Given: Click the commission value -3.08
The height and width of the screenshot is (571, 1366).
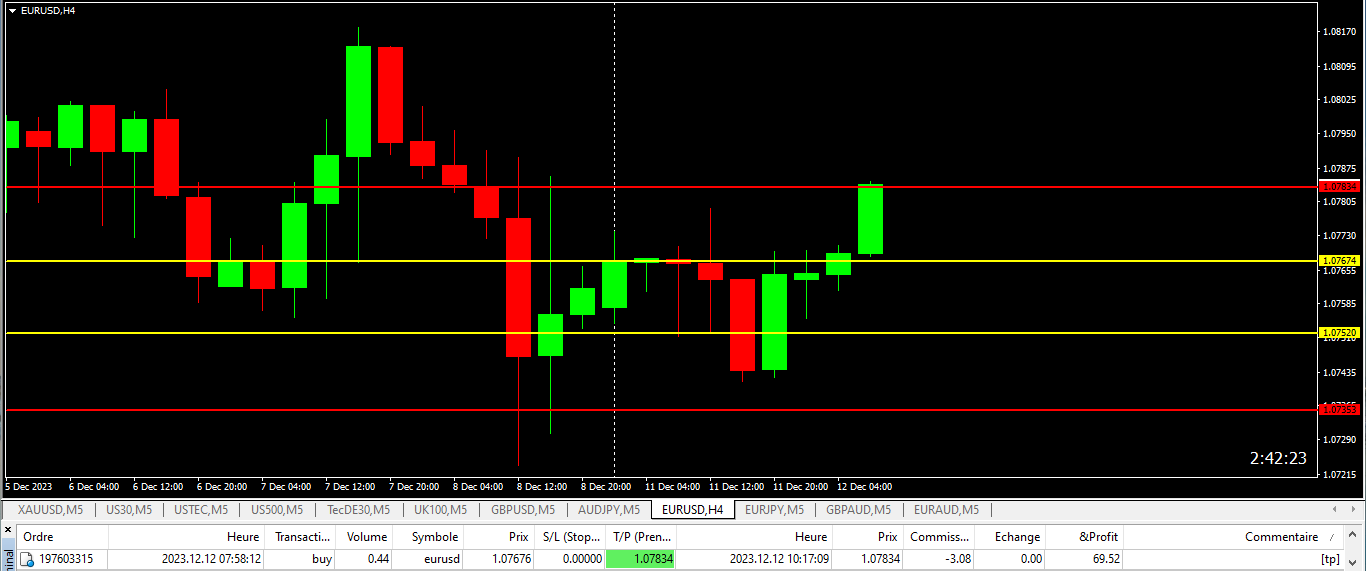Looking at the screenshot, I should [956, 559].
